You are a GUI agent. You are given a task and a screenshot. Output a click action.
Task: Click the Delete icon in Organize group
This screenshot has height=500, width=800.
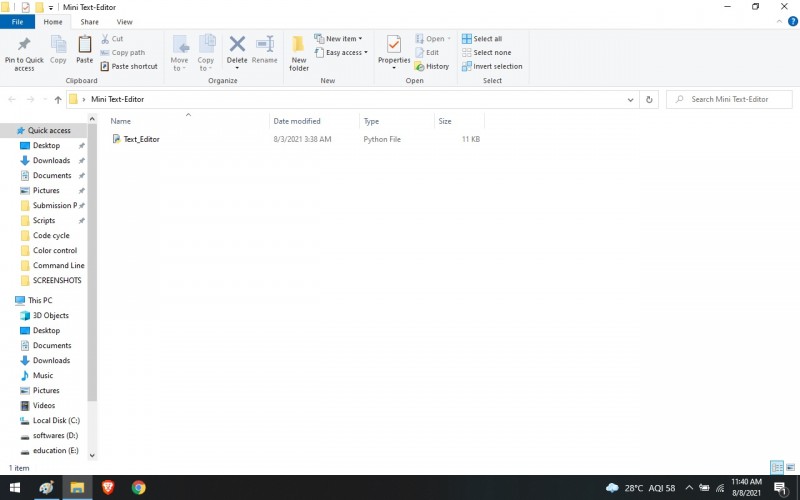[237, 44]
